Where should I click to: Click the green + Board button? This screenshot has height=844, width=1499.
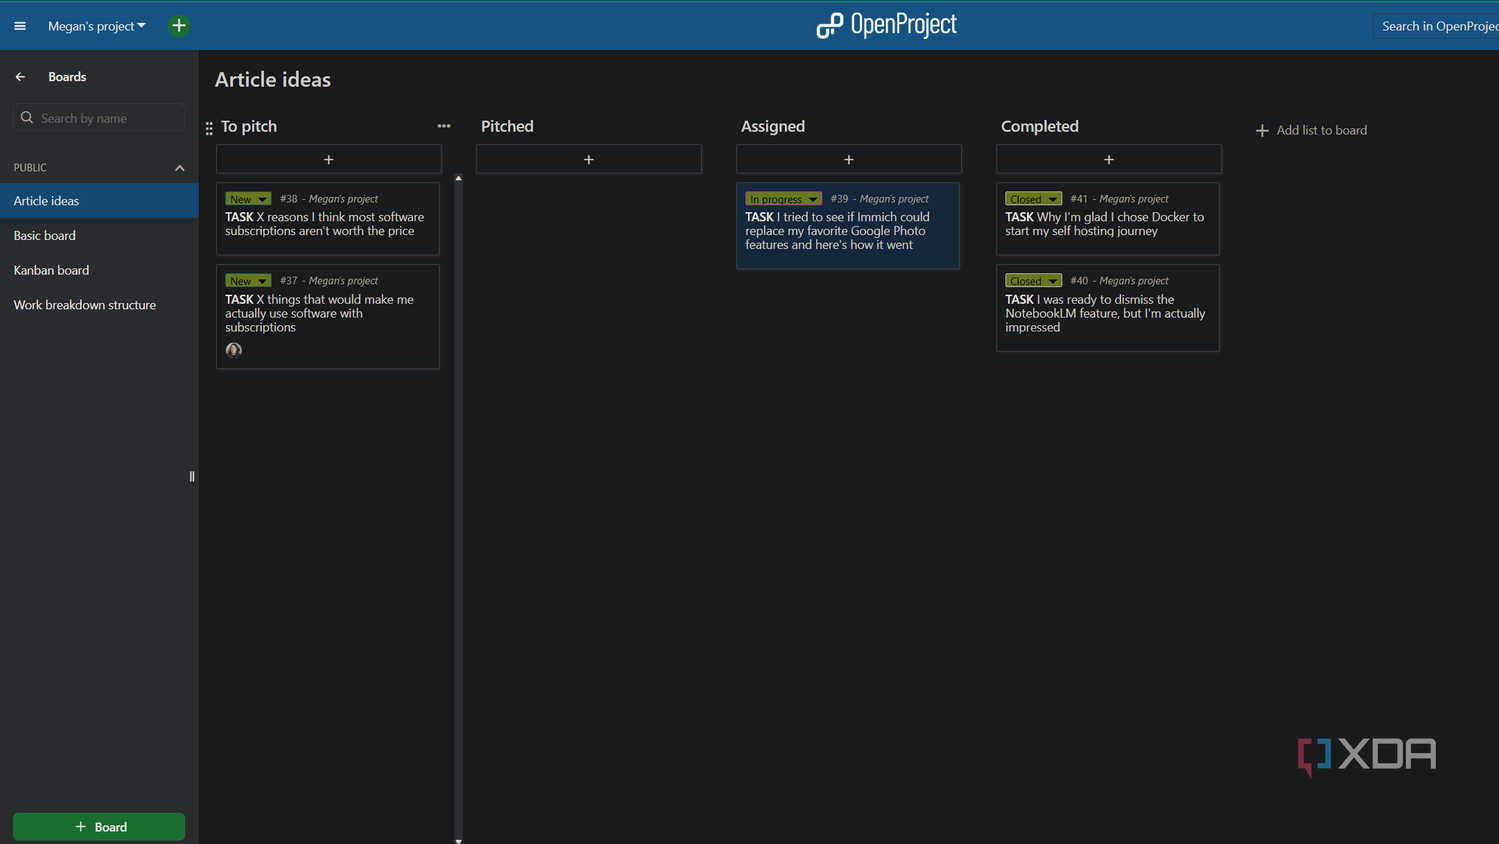point(99,827)
